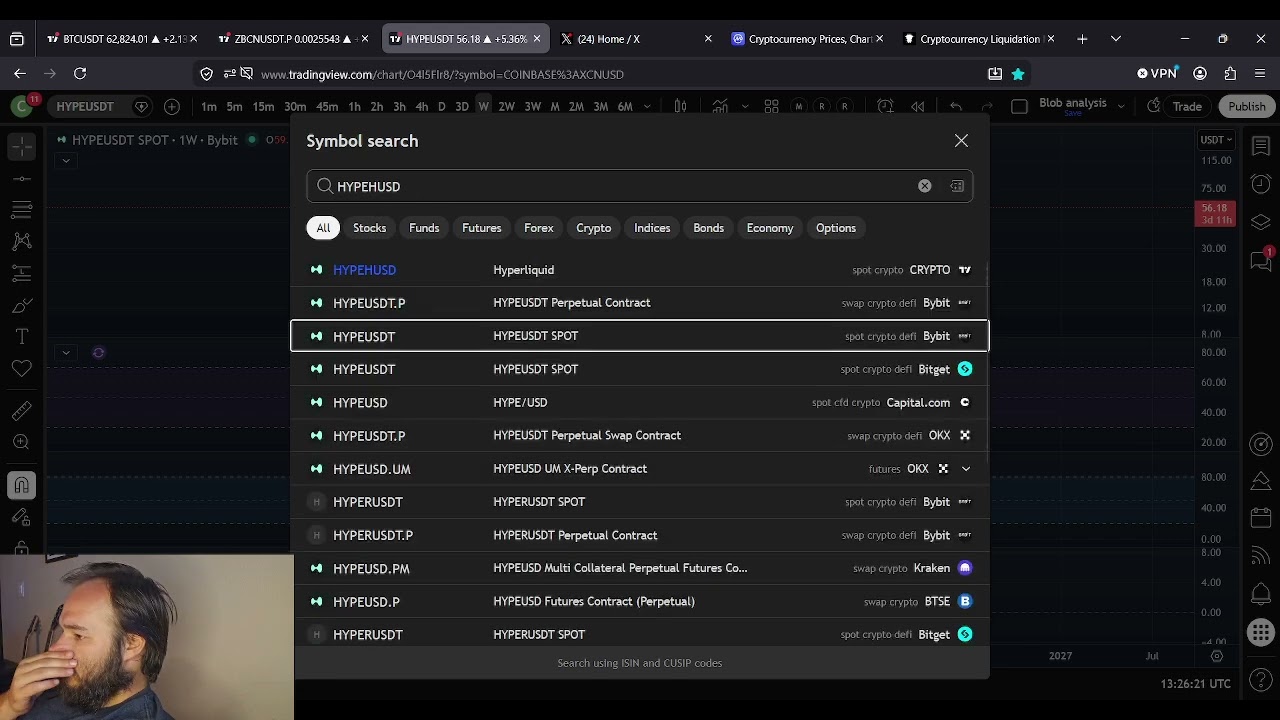
Task: Choose HYPERUSDT SPOT Bitget result
Action: coord(639,634)
